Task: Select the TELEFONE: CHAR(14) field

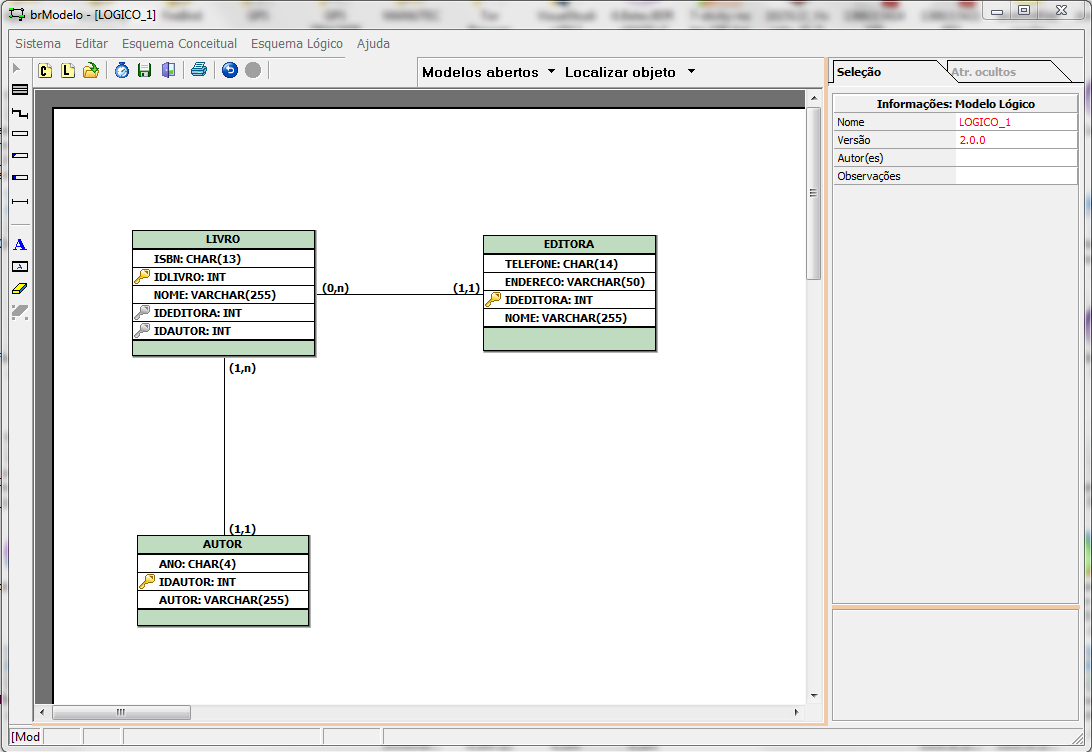Action: 570,264
